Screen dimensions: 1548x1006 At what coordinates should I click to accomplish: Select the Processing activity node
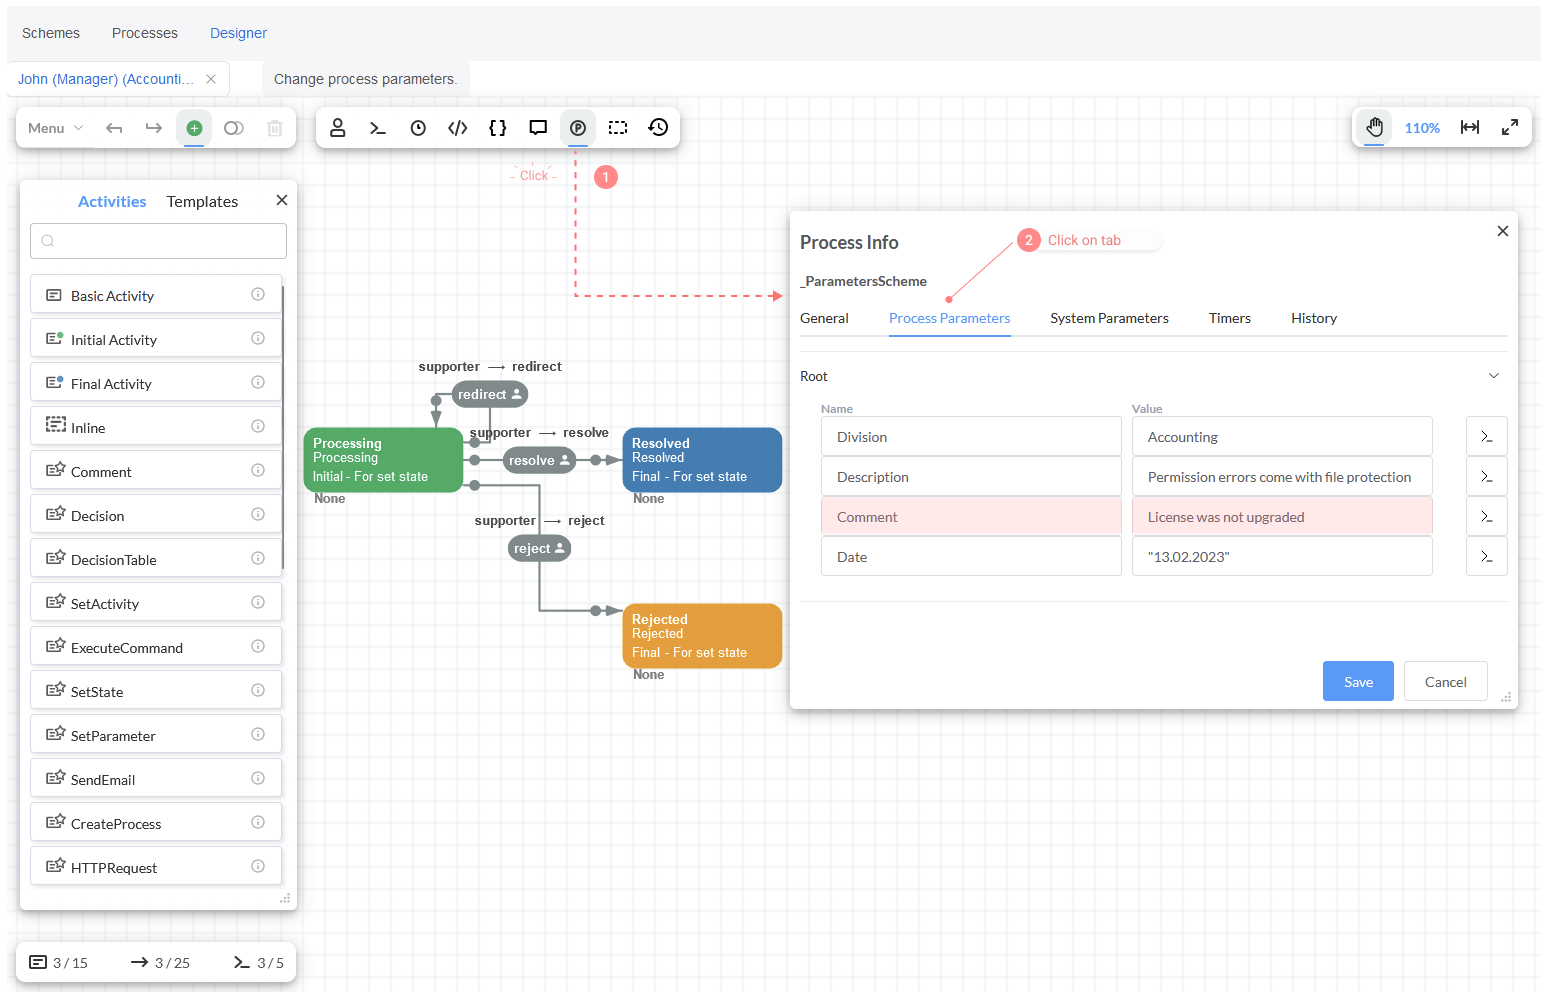pos(383,460)
